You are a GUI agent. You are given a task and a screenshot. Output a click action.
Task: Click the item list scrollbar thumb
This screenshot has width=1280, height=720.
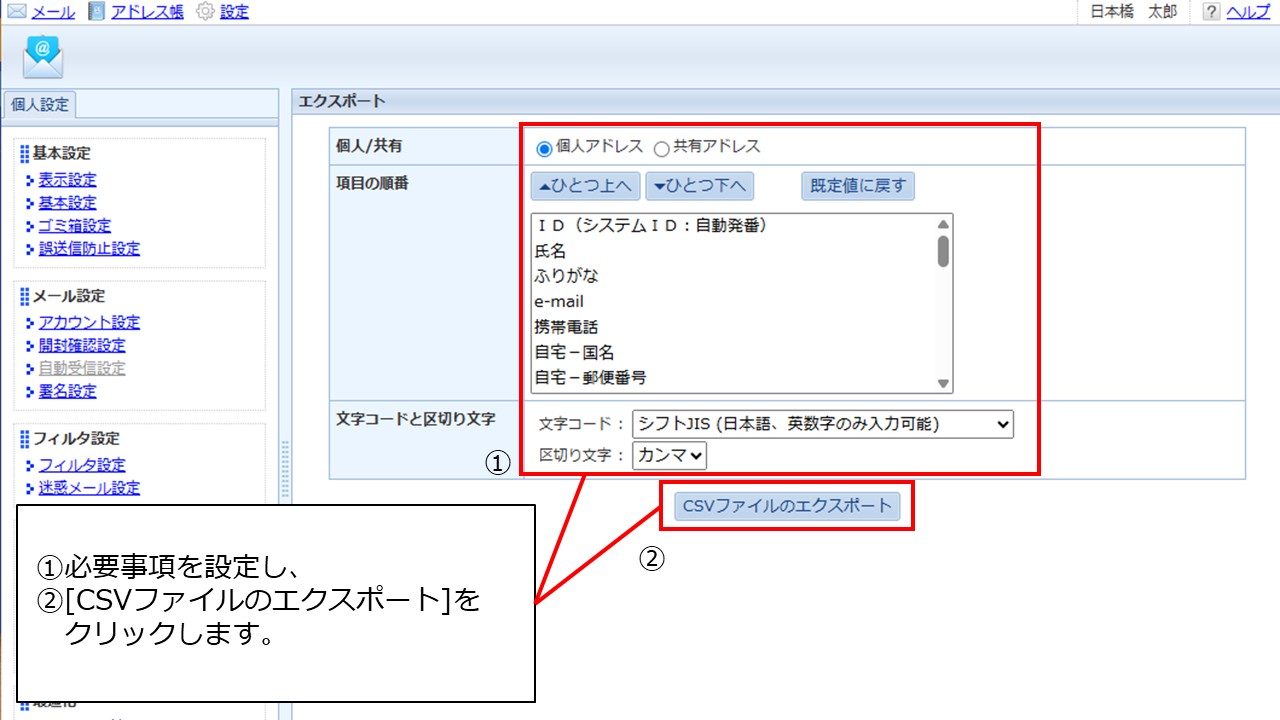tap(943, 251)
